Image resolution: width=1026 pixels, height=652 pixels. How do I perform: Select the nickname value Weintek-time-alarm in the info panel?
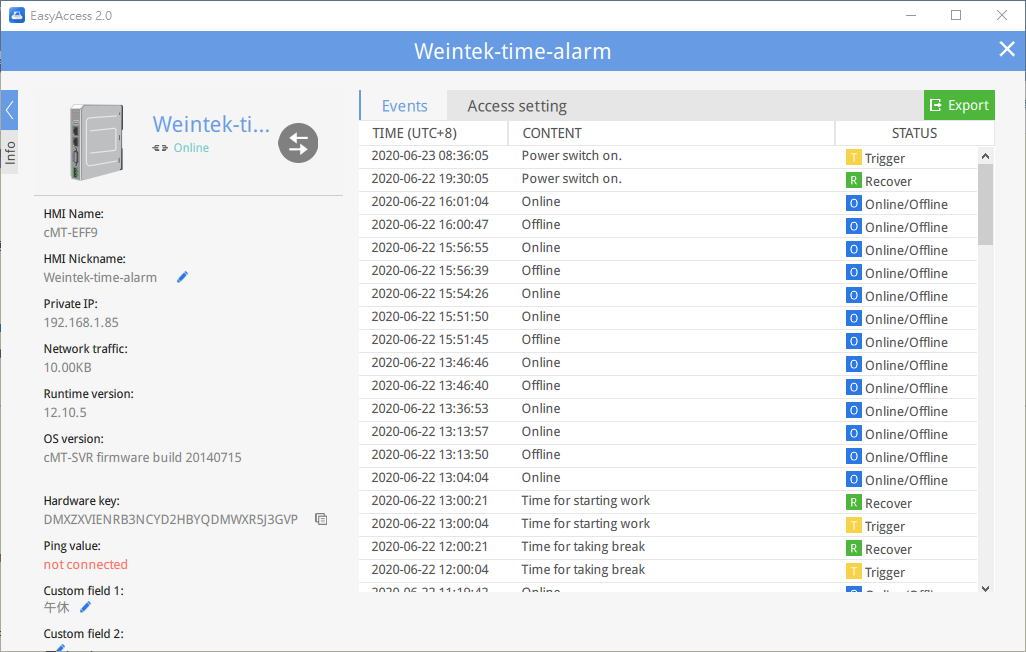100,278
